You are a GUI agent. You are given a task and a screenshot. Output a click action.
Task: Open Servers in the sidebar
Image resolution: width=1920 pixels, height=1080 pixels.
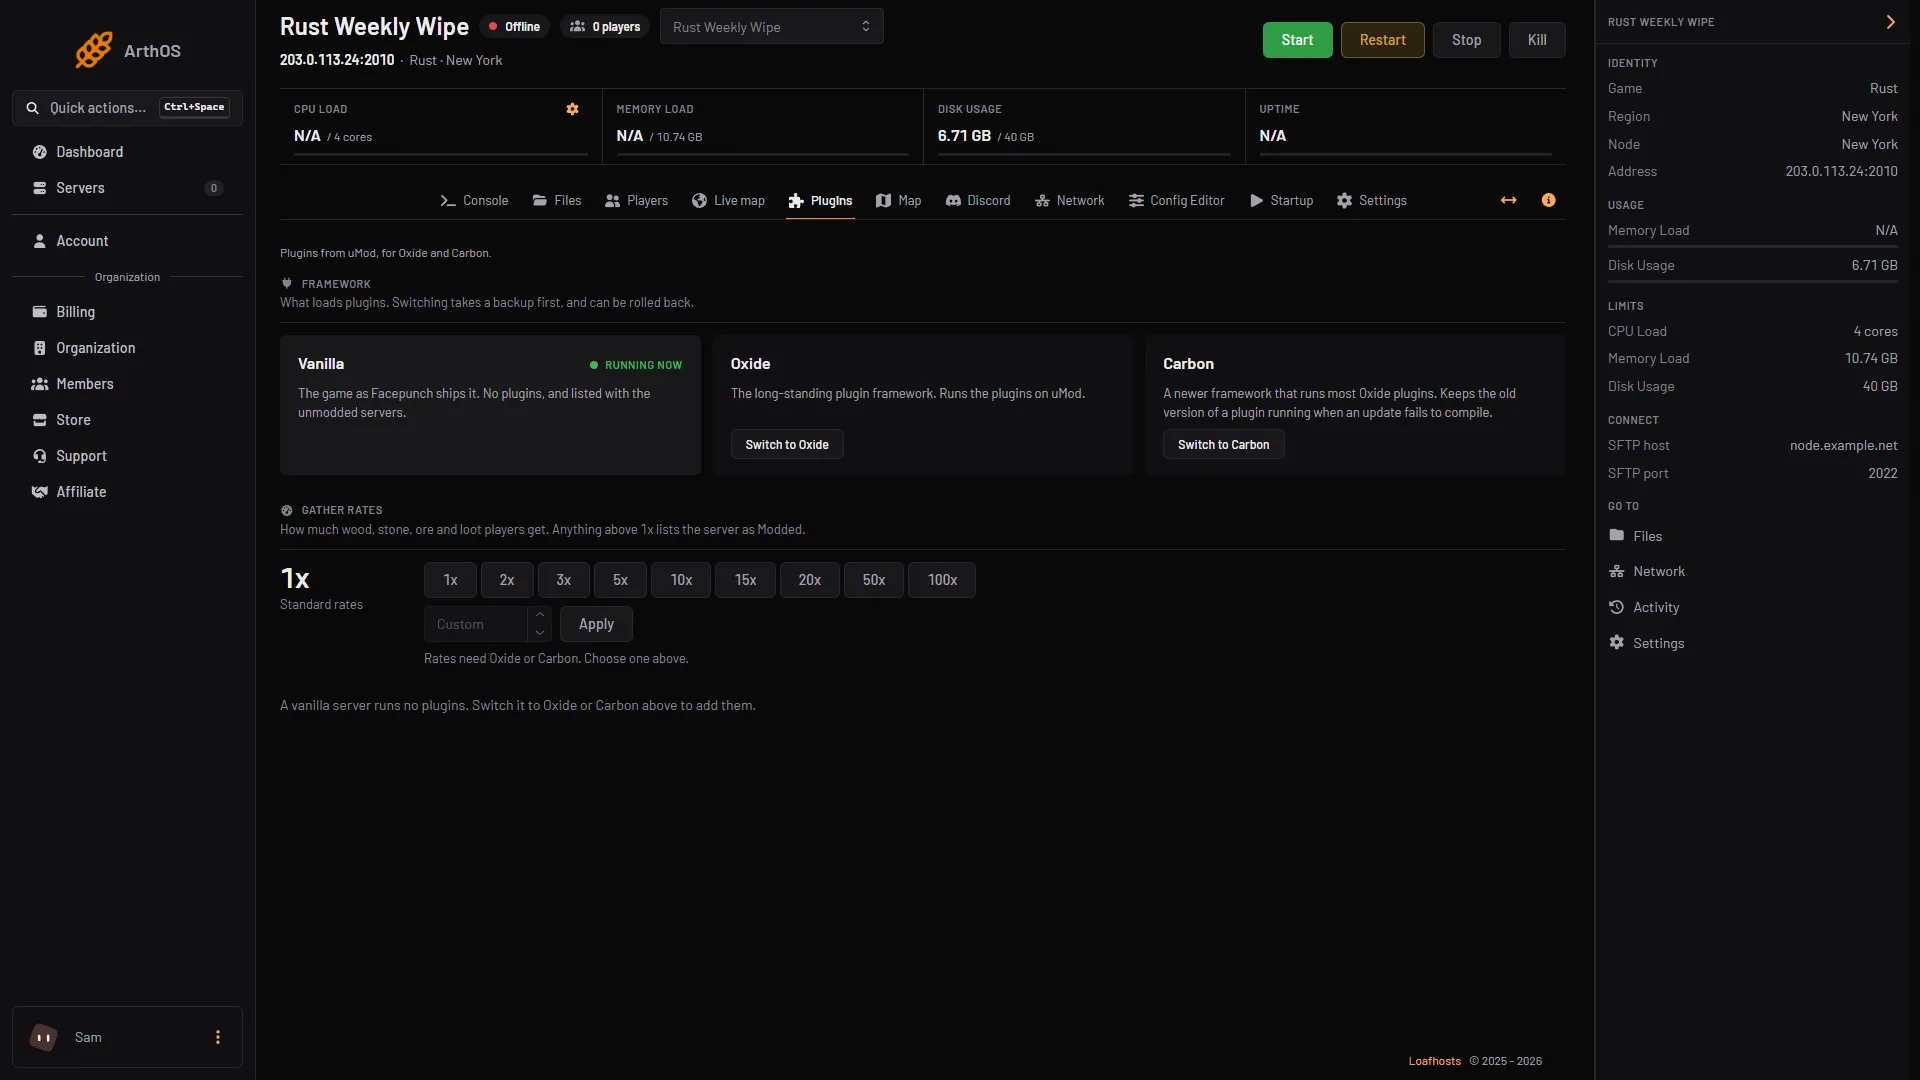[127, 188]
